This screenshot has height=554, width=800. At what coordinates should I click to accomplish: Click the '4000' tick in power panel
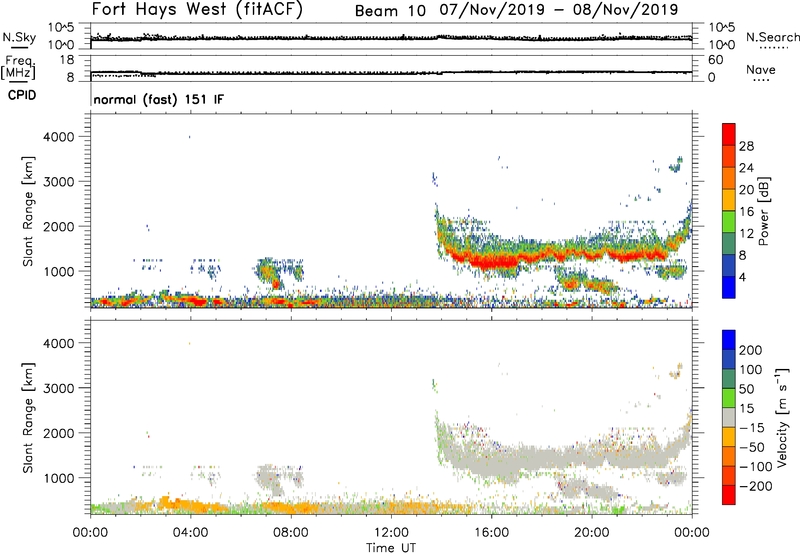[59, 137]
